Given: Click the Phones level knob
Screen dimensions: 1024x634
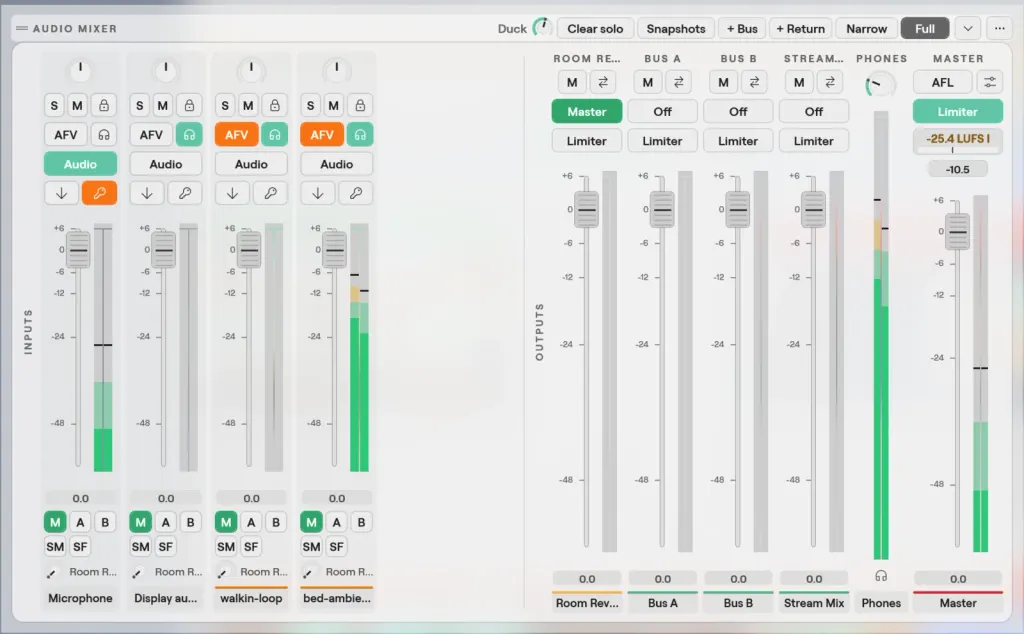Looking at the screenshot, I should click(880, 85).
